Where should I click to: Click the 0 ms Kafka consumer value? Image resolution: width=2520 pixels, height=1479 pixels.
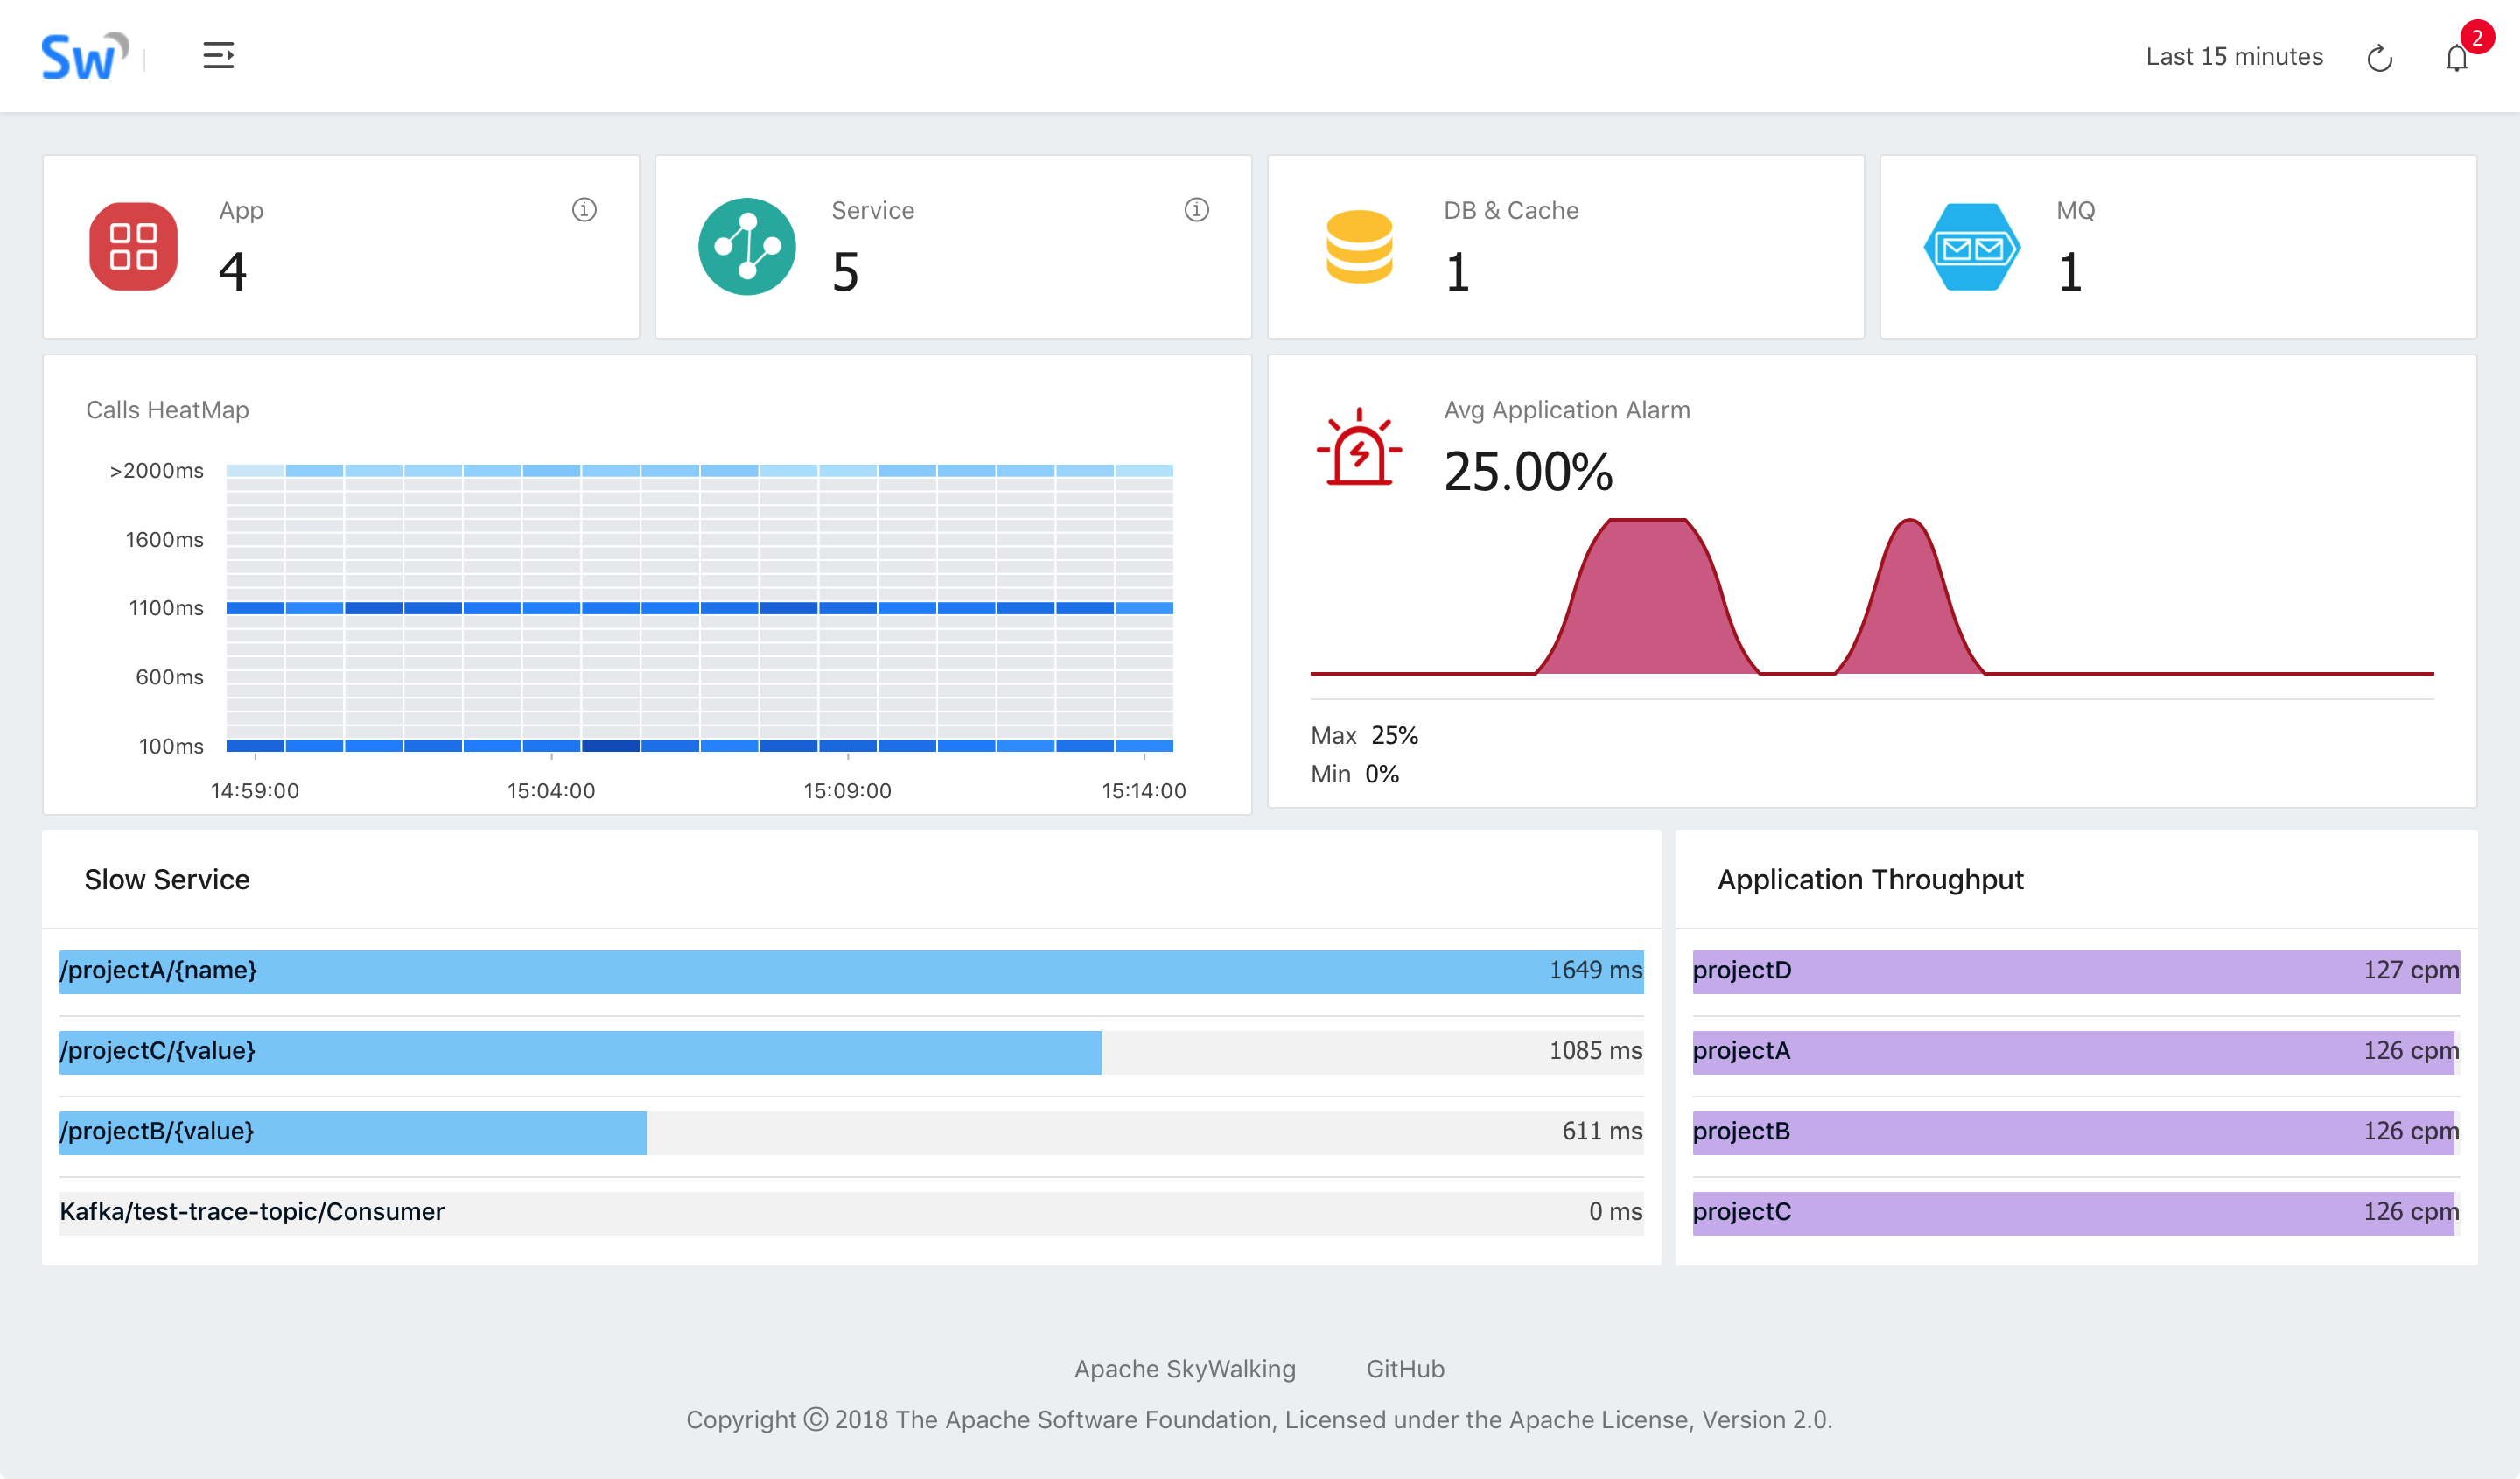[x=1615, y=1211]
